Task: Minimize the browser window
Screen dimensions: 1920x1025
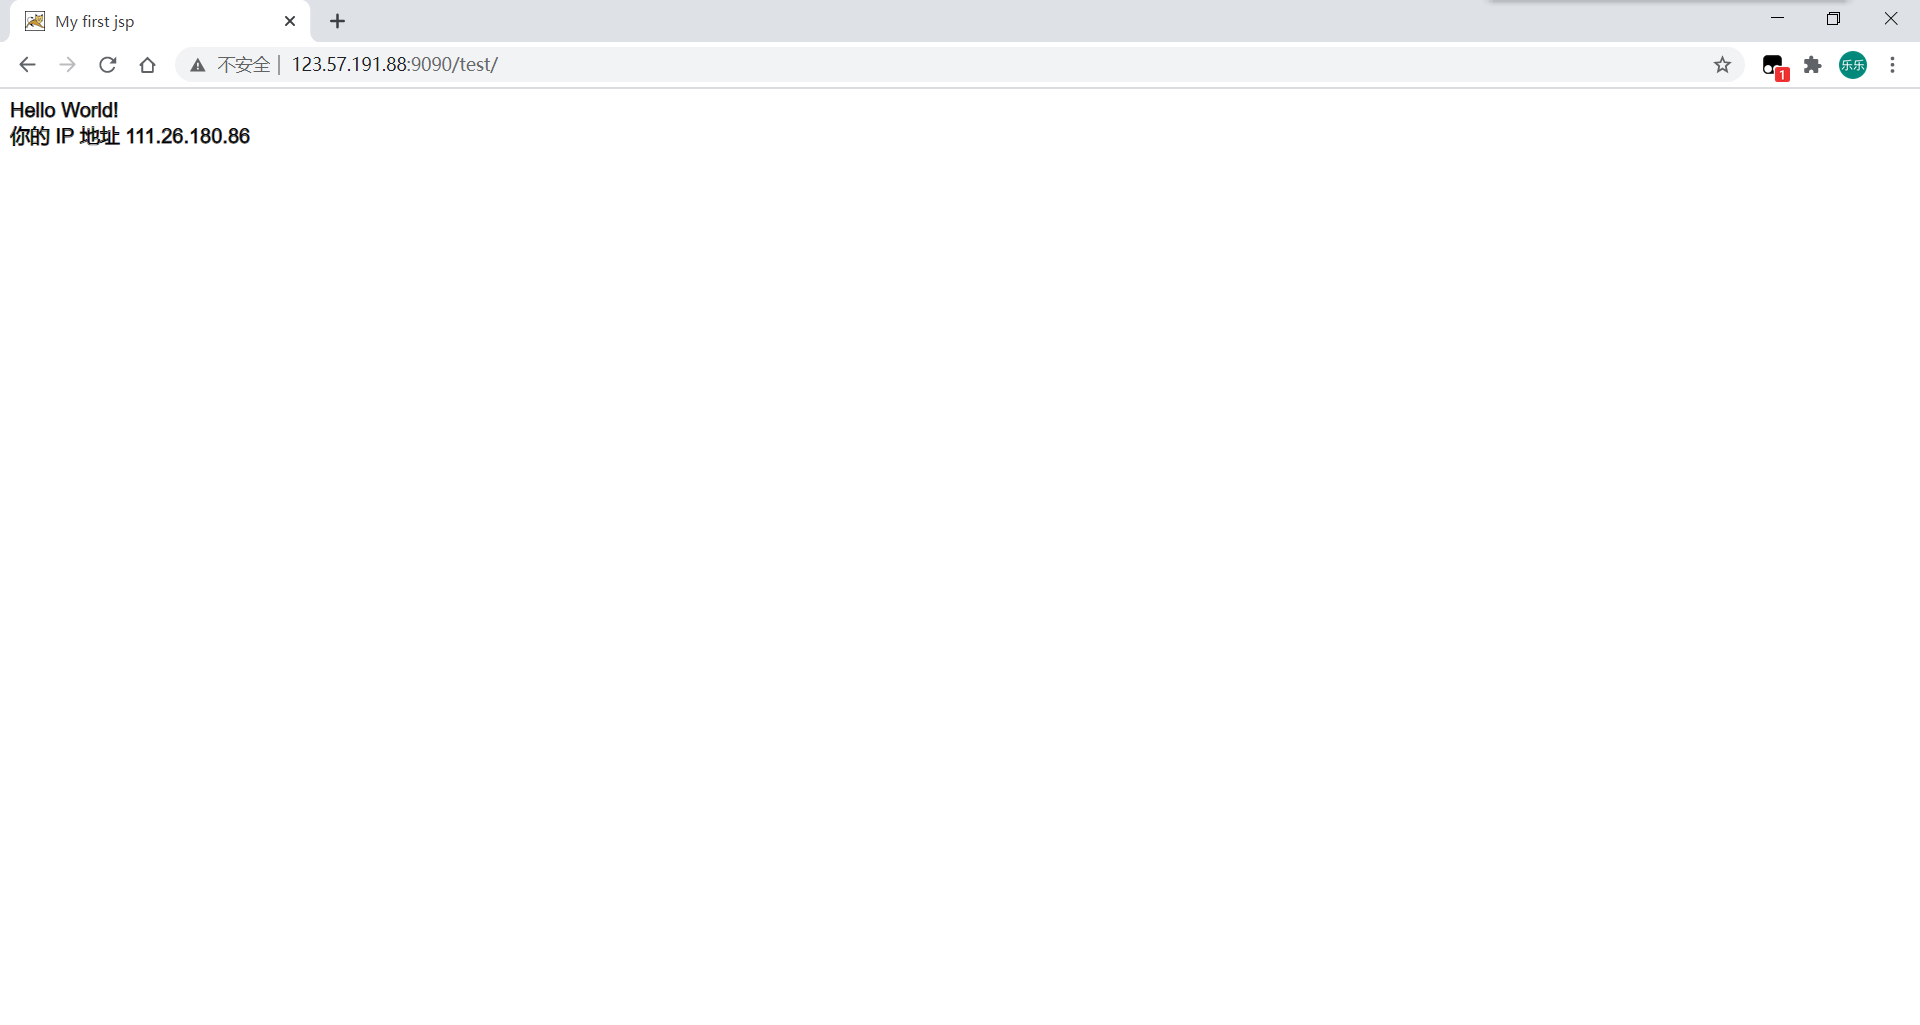Action: [1779, 18]
